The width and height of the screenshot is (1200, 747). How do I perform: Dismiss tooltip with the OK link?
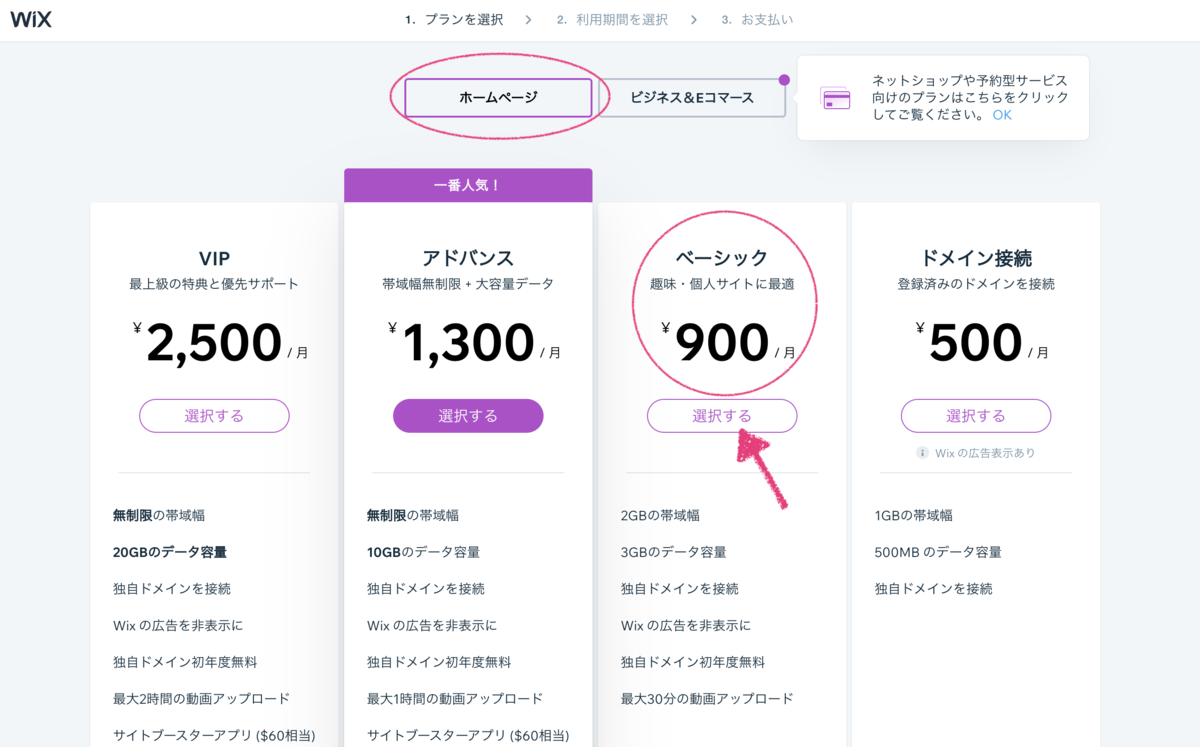[1002, 115]
